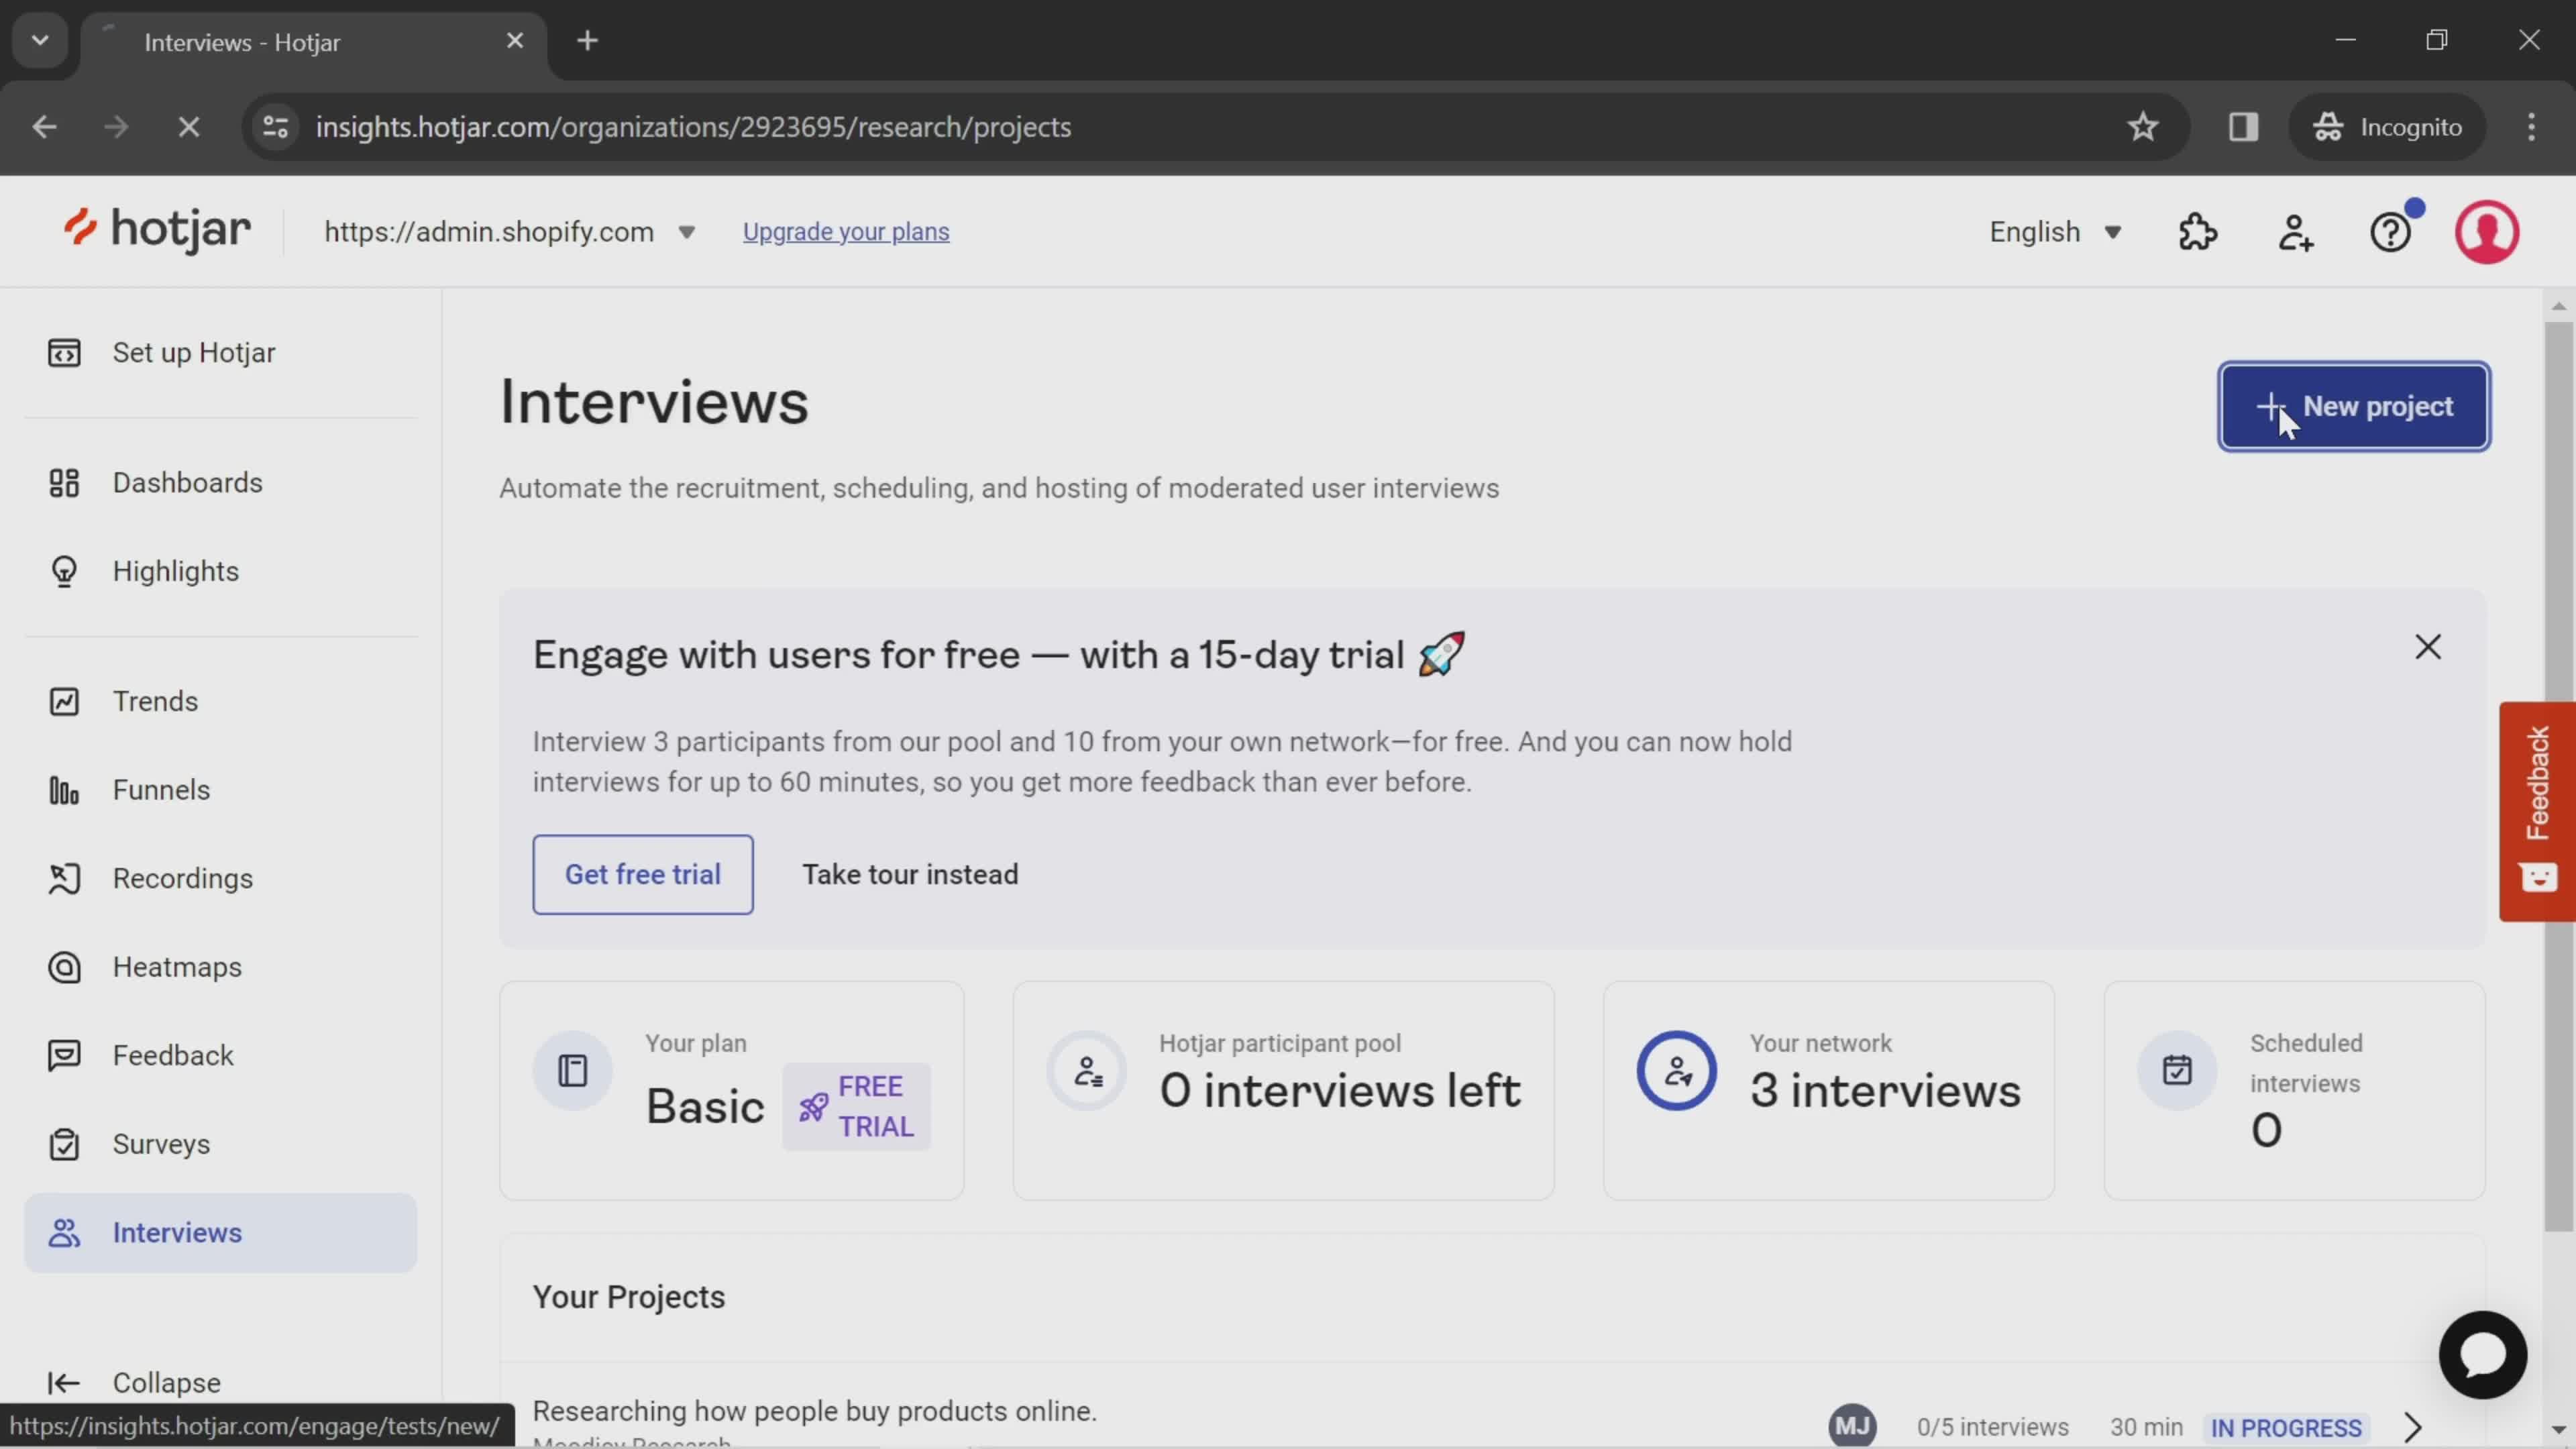The height and width of the screenshot is (1449, 2576).
Task: Click the 0/5 interviews count
Action: [x=1992, y=1428]
